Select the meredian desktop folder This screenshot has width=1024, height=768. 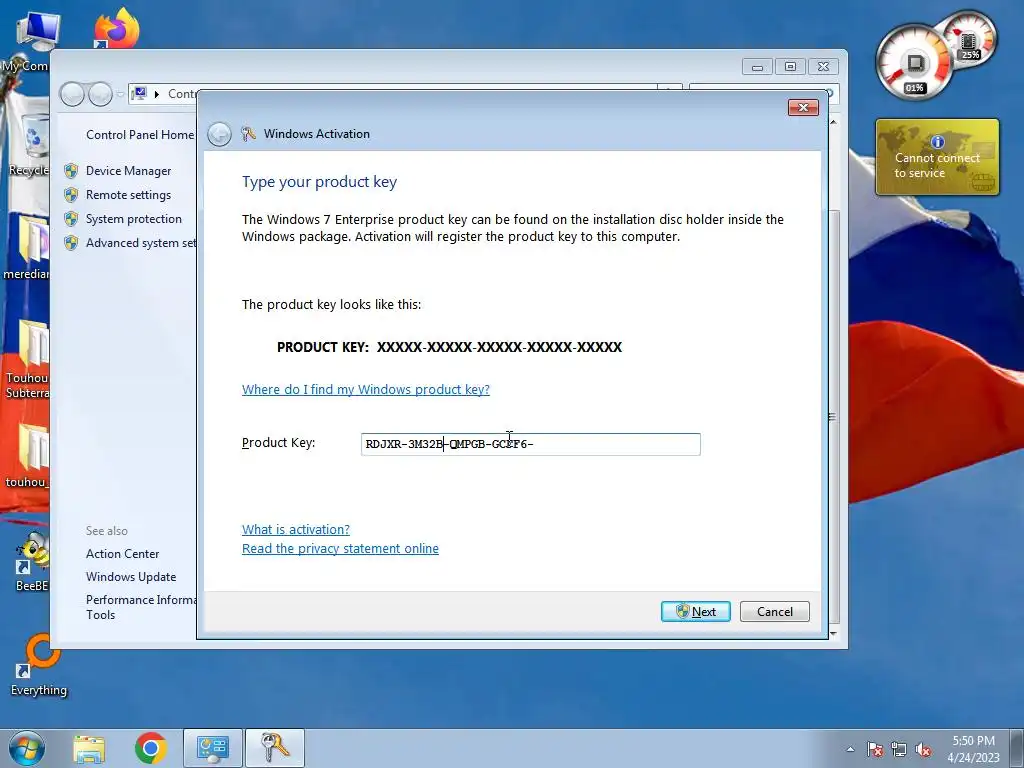pos(26,247)
